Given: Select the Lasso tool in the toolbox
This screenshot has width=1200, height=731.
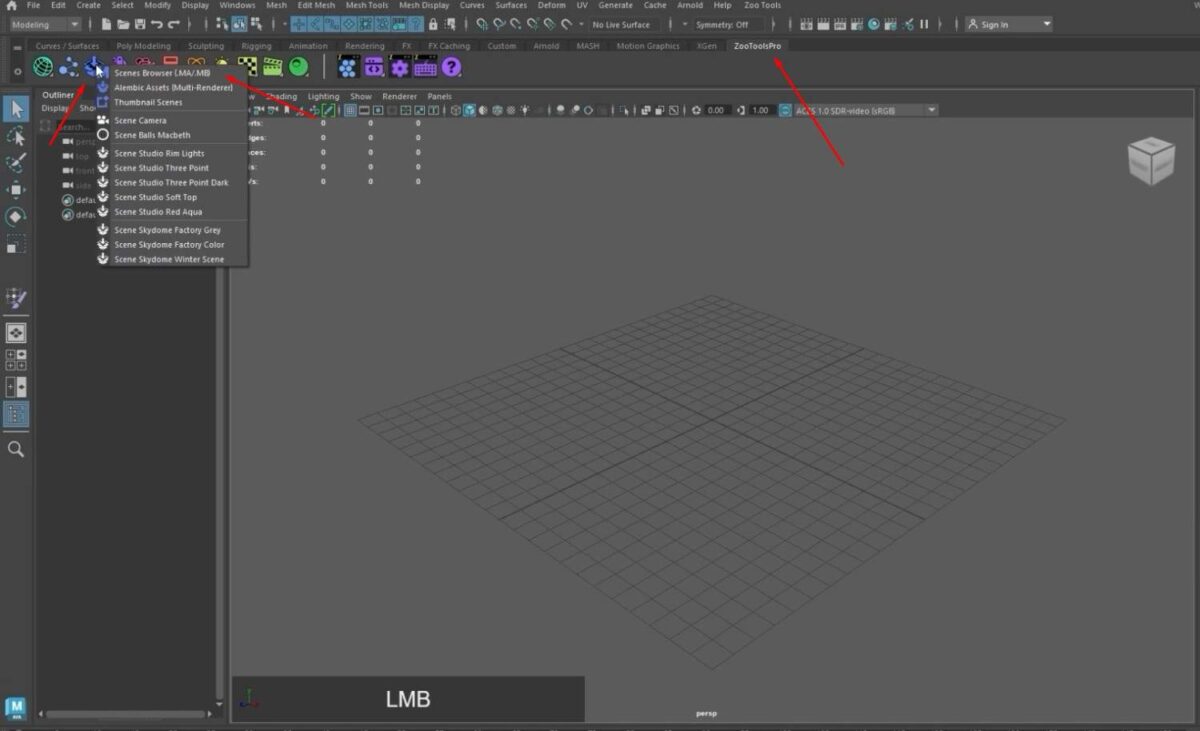Looking at the screenshot, I should (x=14, y=136).
